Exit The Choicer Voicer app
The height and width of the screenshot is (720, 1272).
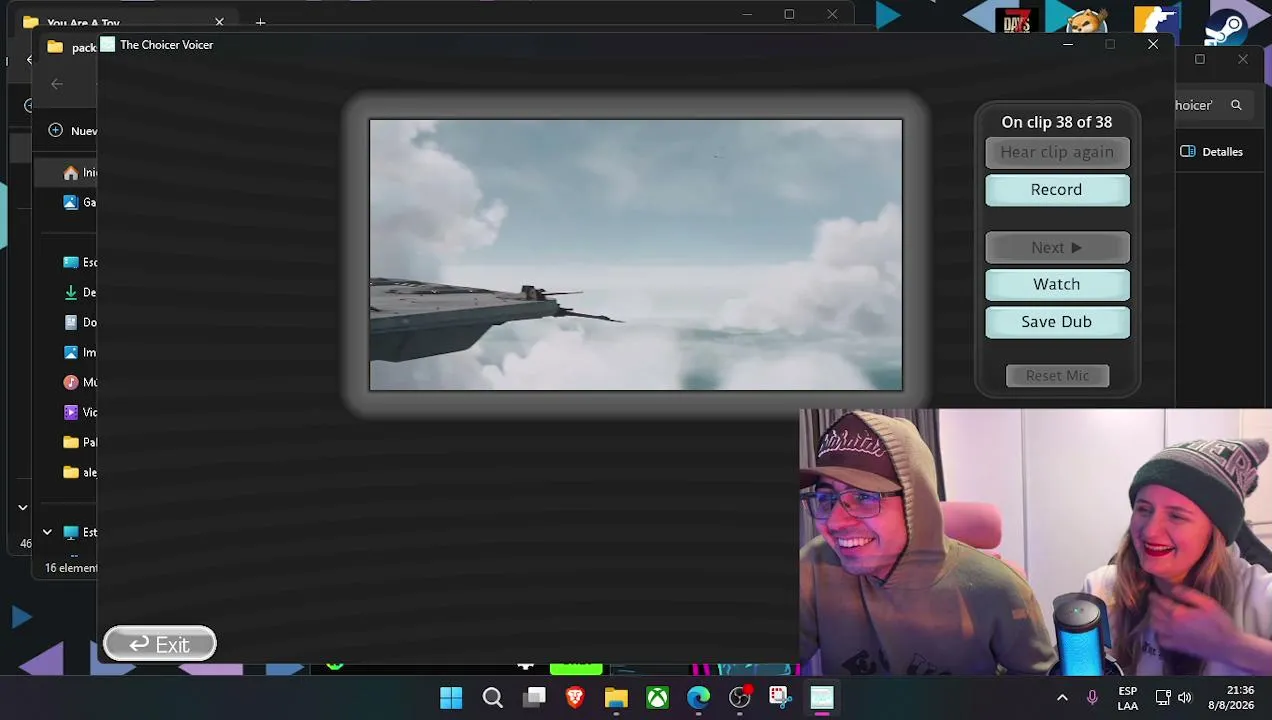click(160, 645)
